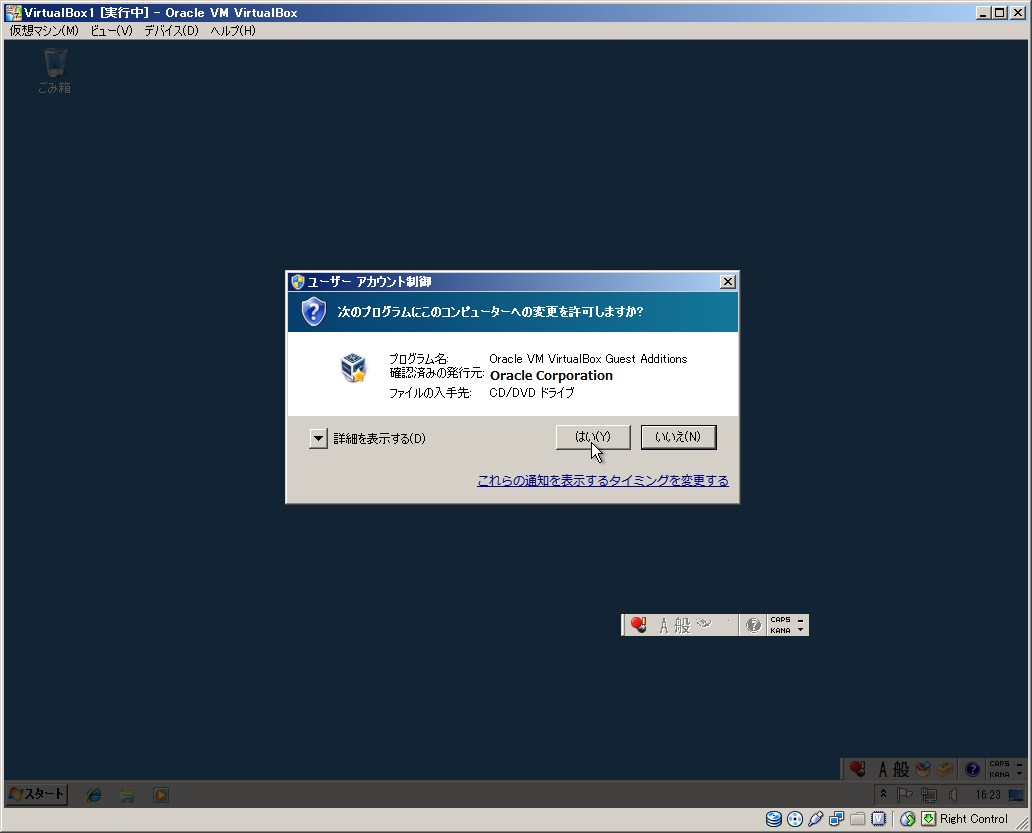Click the Action Center flag tray icon
This screenshot has height=833, width=1032.
tap(905, 795)
